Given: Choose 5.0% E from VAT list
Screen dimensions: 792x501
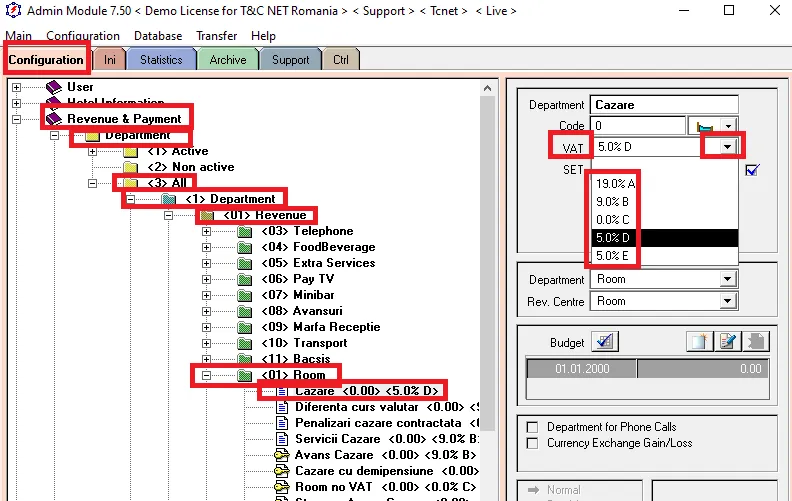Looking at the screenshot, I should pos(664,256).
